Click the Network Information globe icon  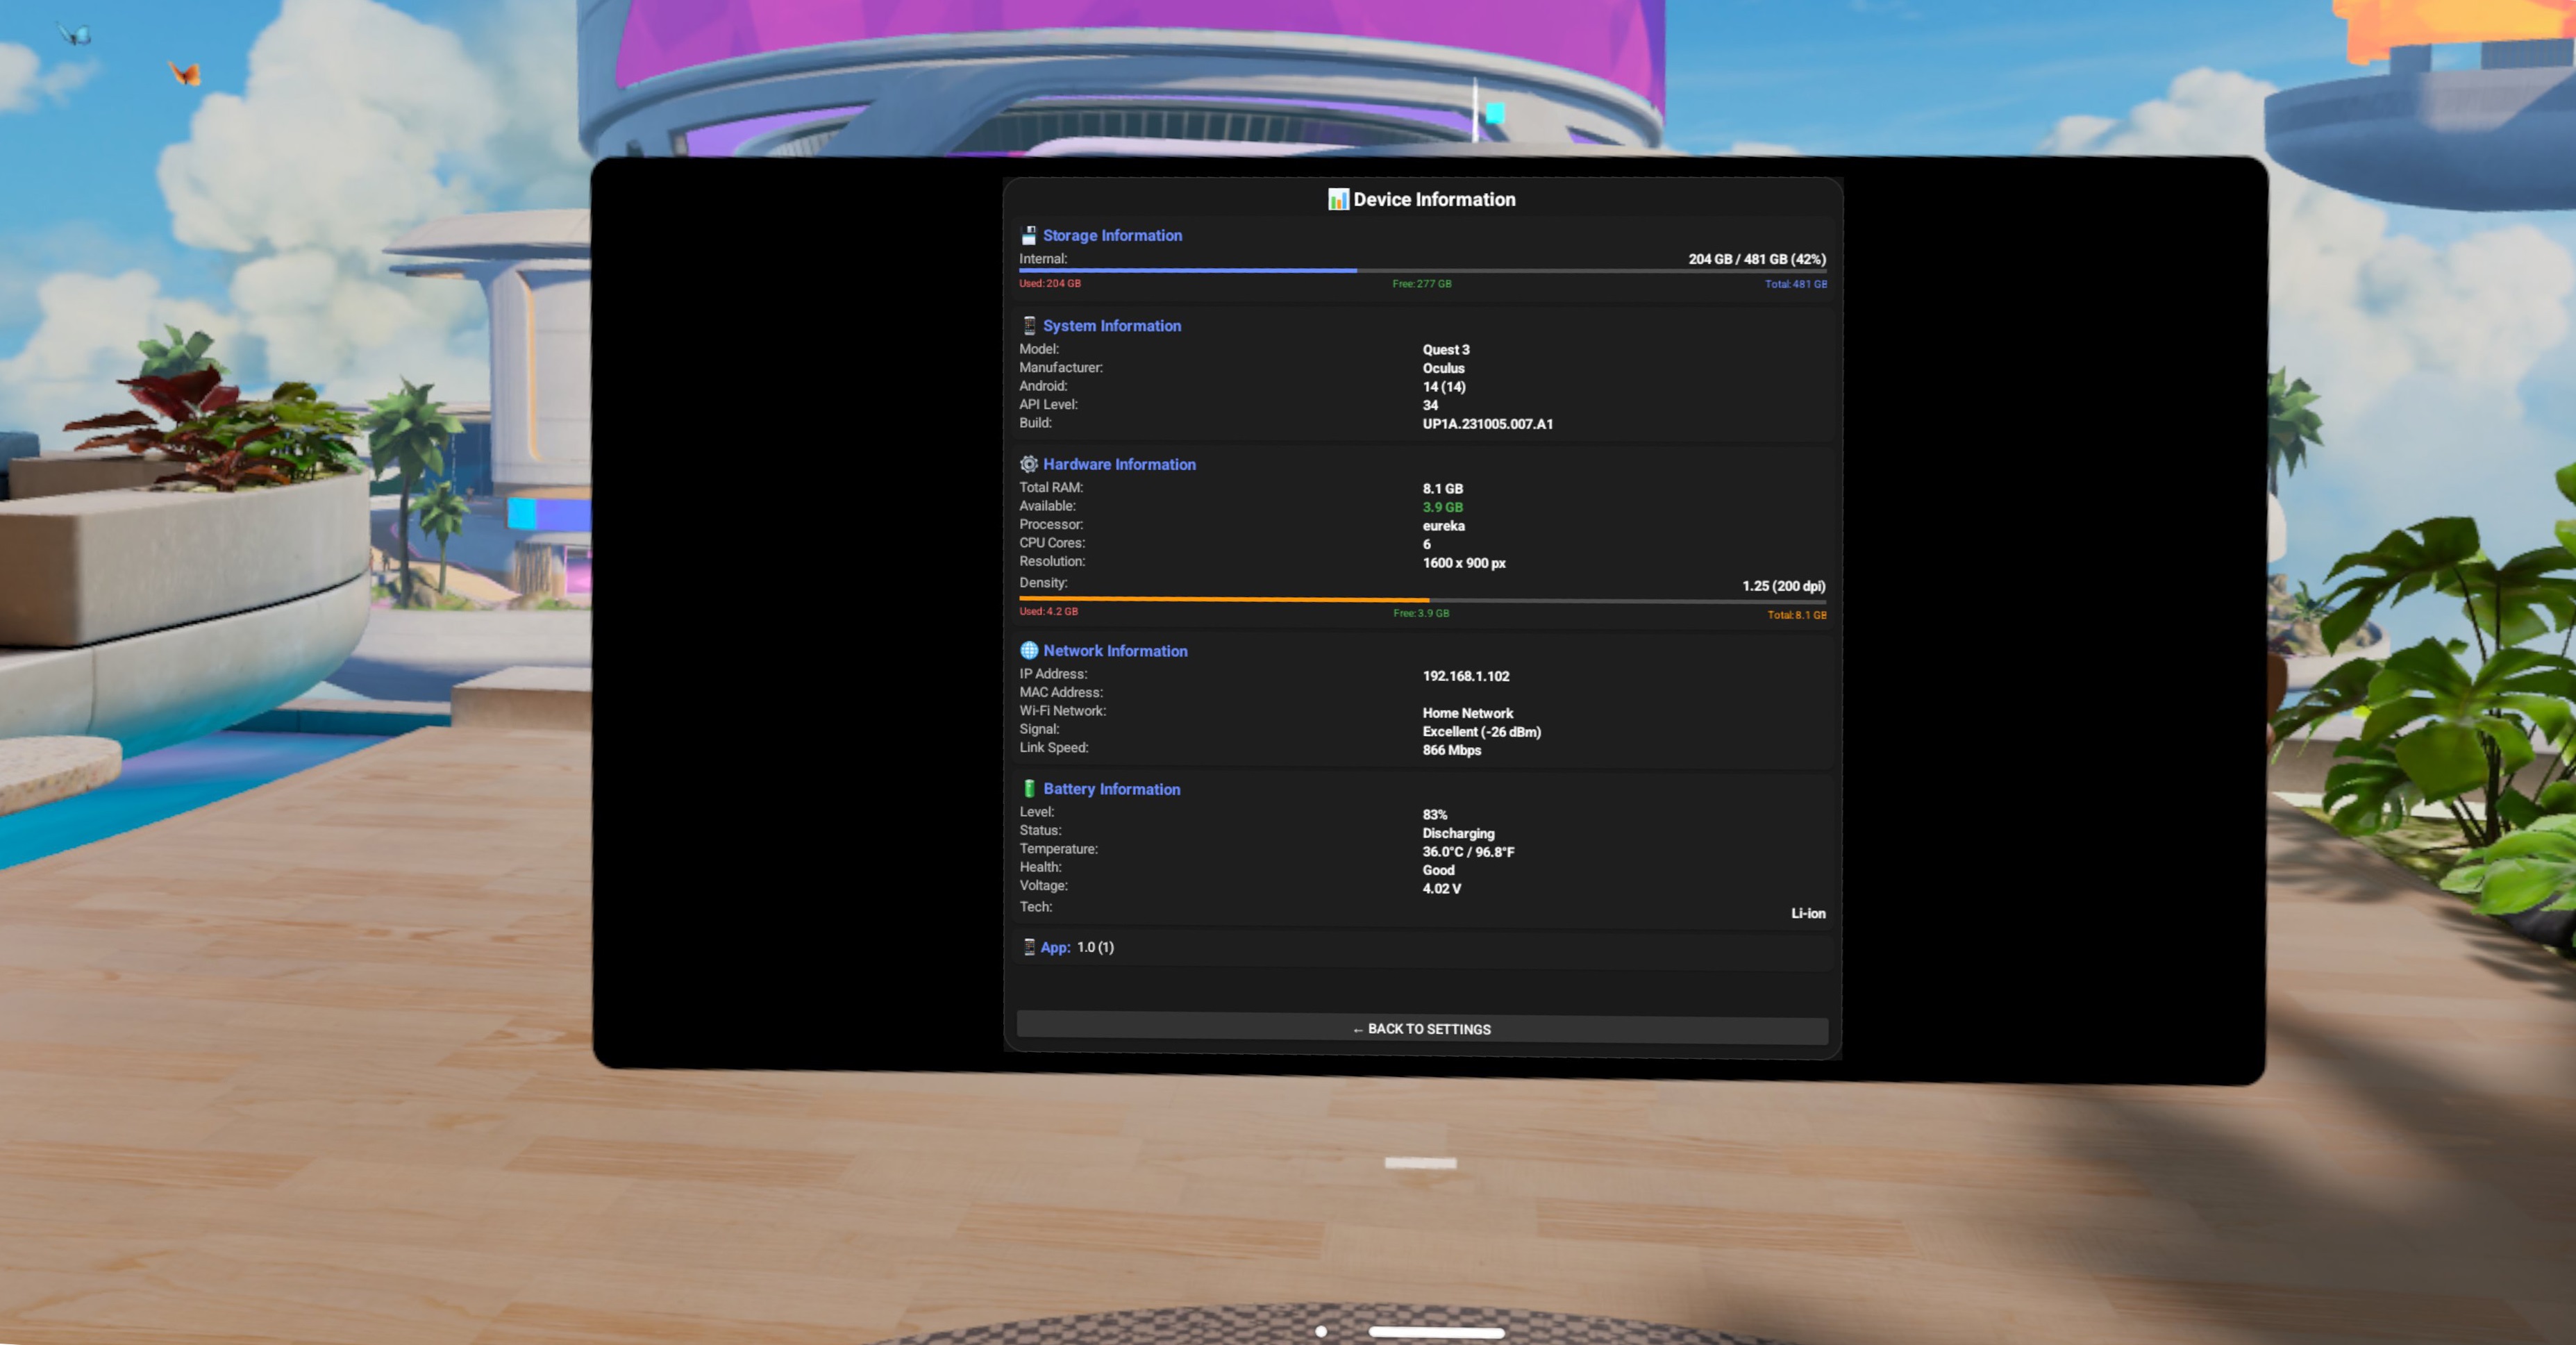1029,650
